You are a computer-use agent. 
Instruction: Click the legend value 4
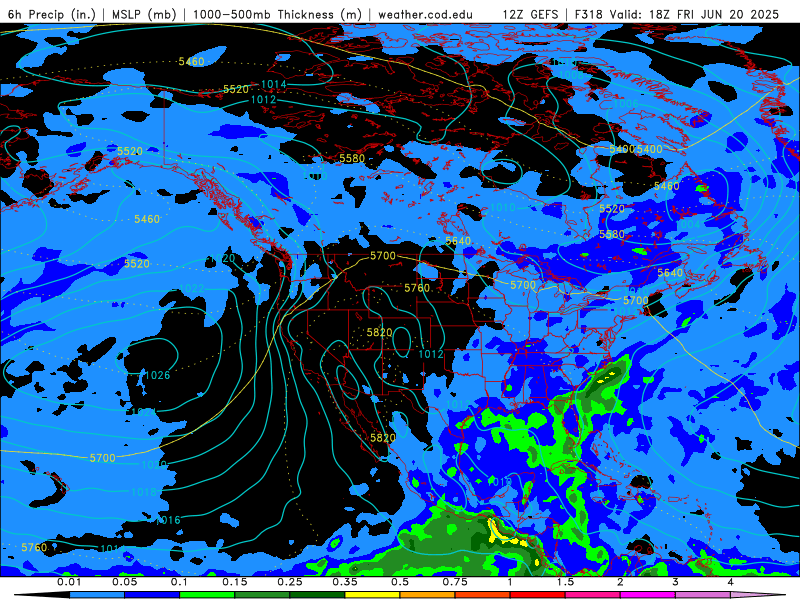(x=731, y=582)
